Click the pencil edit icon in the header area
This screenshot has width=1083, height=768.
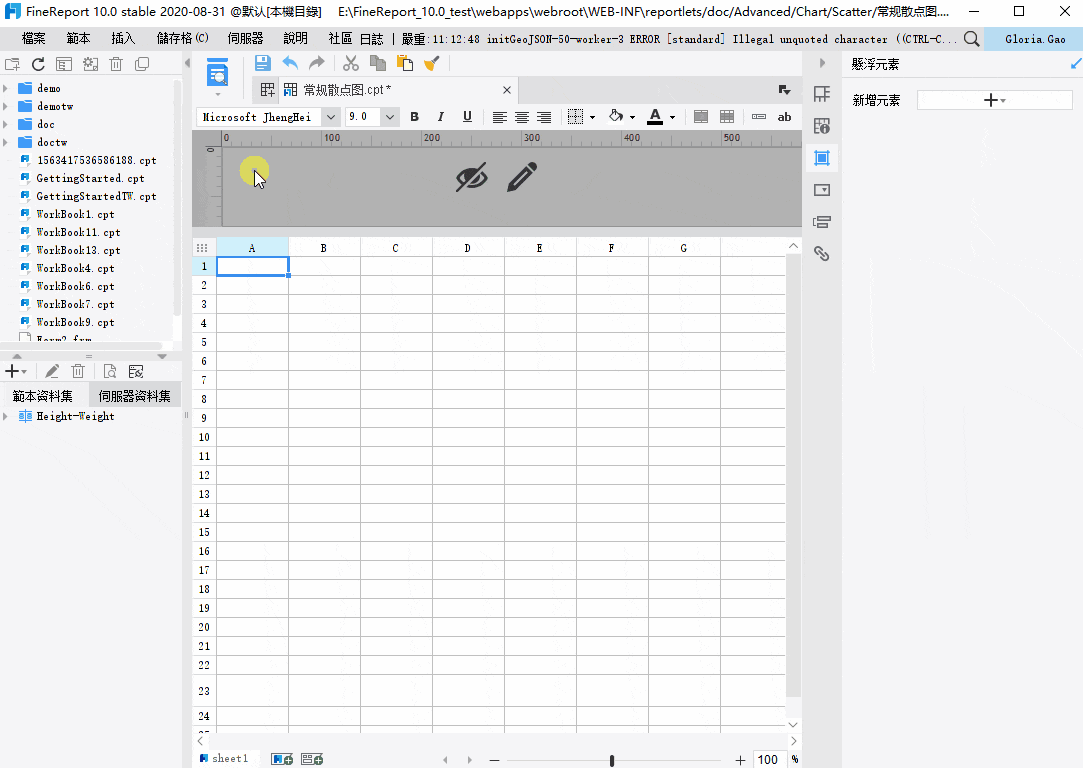coord(522,177)
